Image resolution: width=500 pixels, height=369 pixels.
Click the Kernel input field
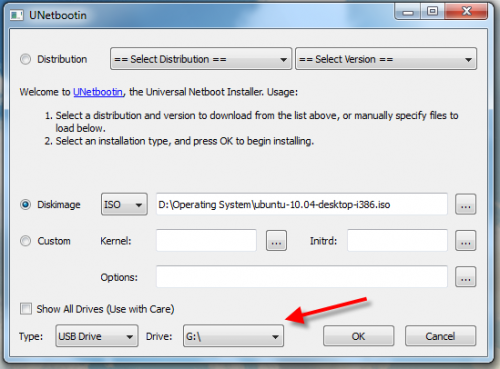pyautogui.click(x=206, y=241)
